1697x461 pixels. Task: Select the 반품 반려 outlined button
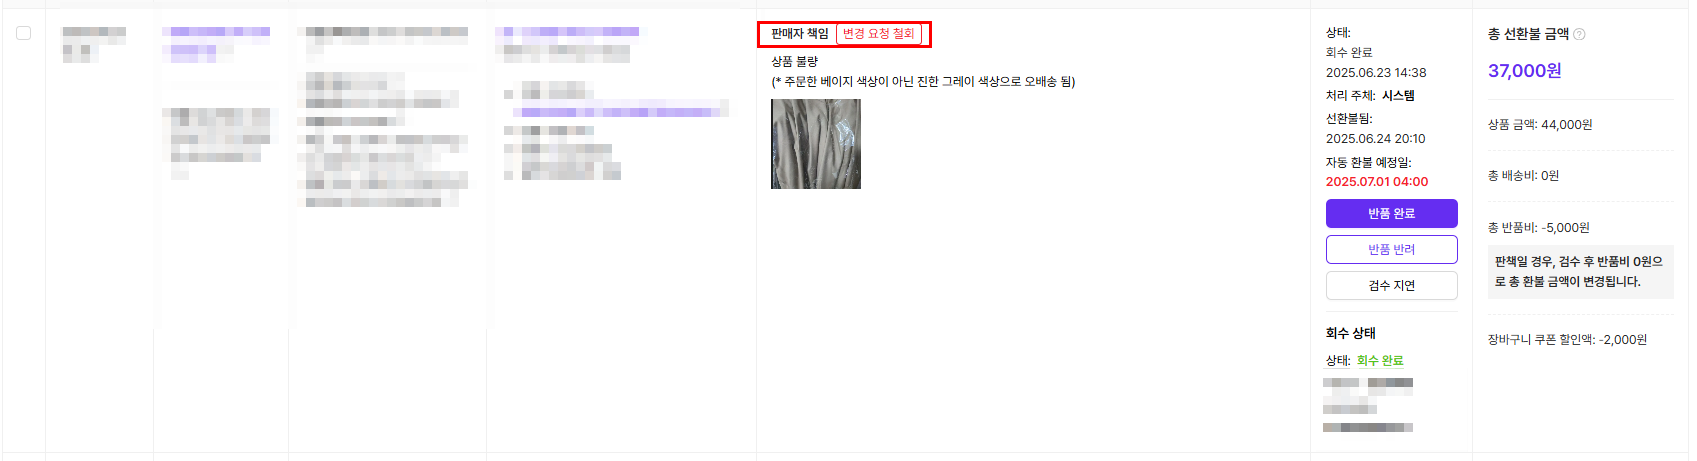coord(1391,249)
